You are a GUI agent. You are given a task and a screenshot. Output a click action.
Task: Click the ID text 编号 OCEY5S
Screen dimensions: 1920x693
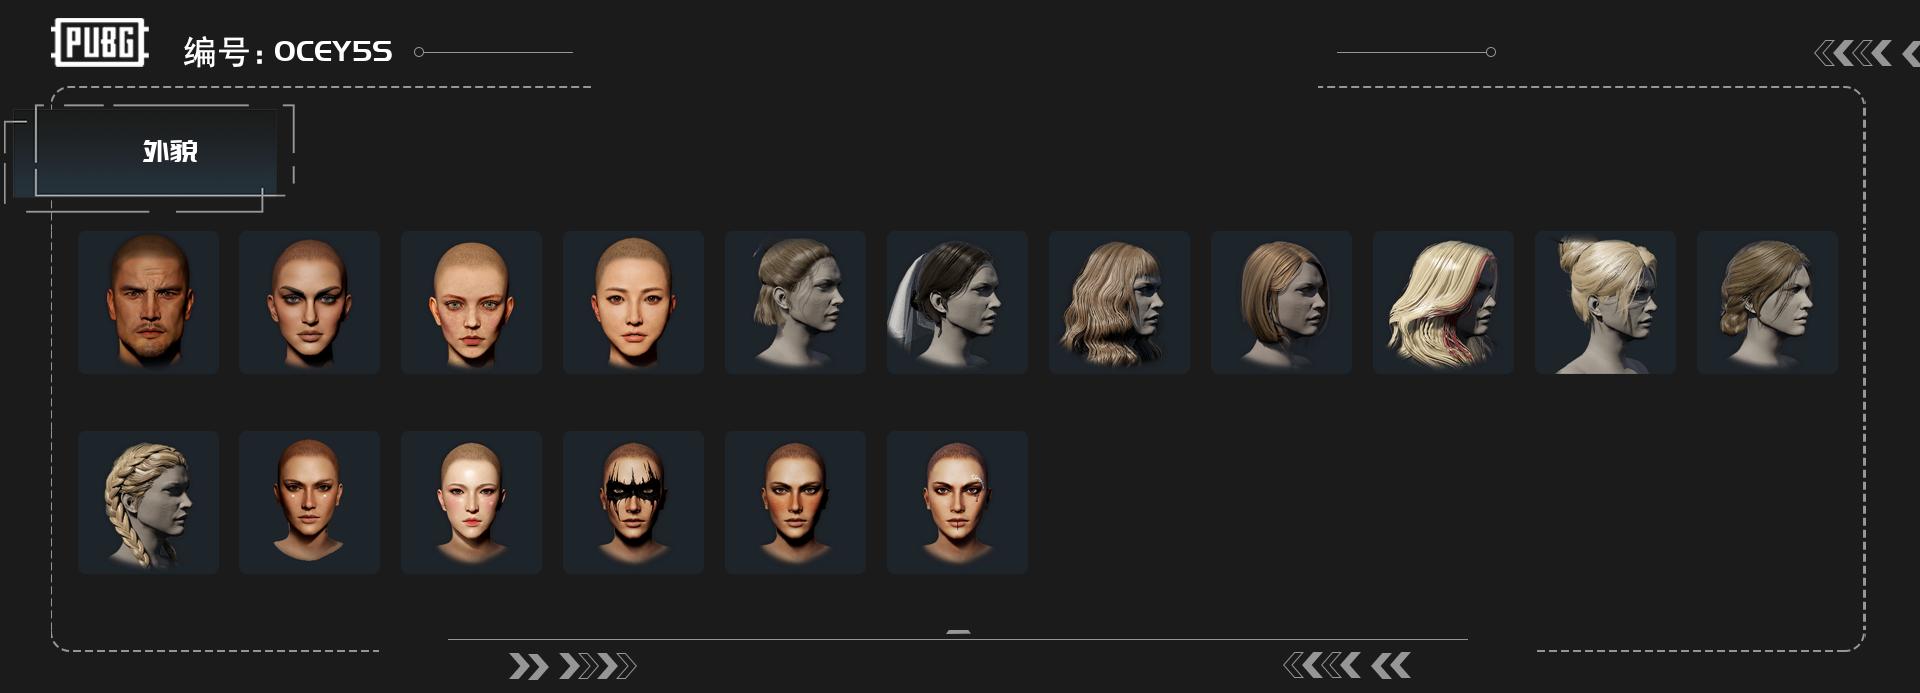pyautogui.click(x=288, y=52)
